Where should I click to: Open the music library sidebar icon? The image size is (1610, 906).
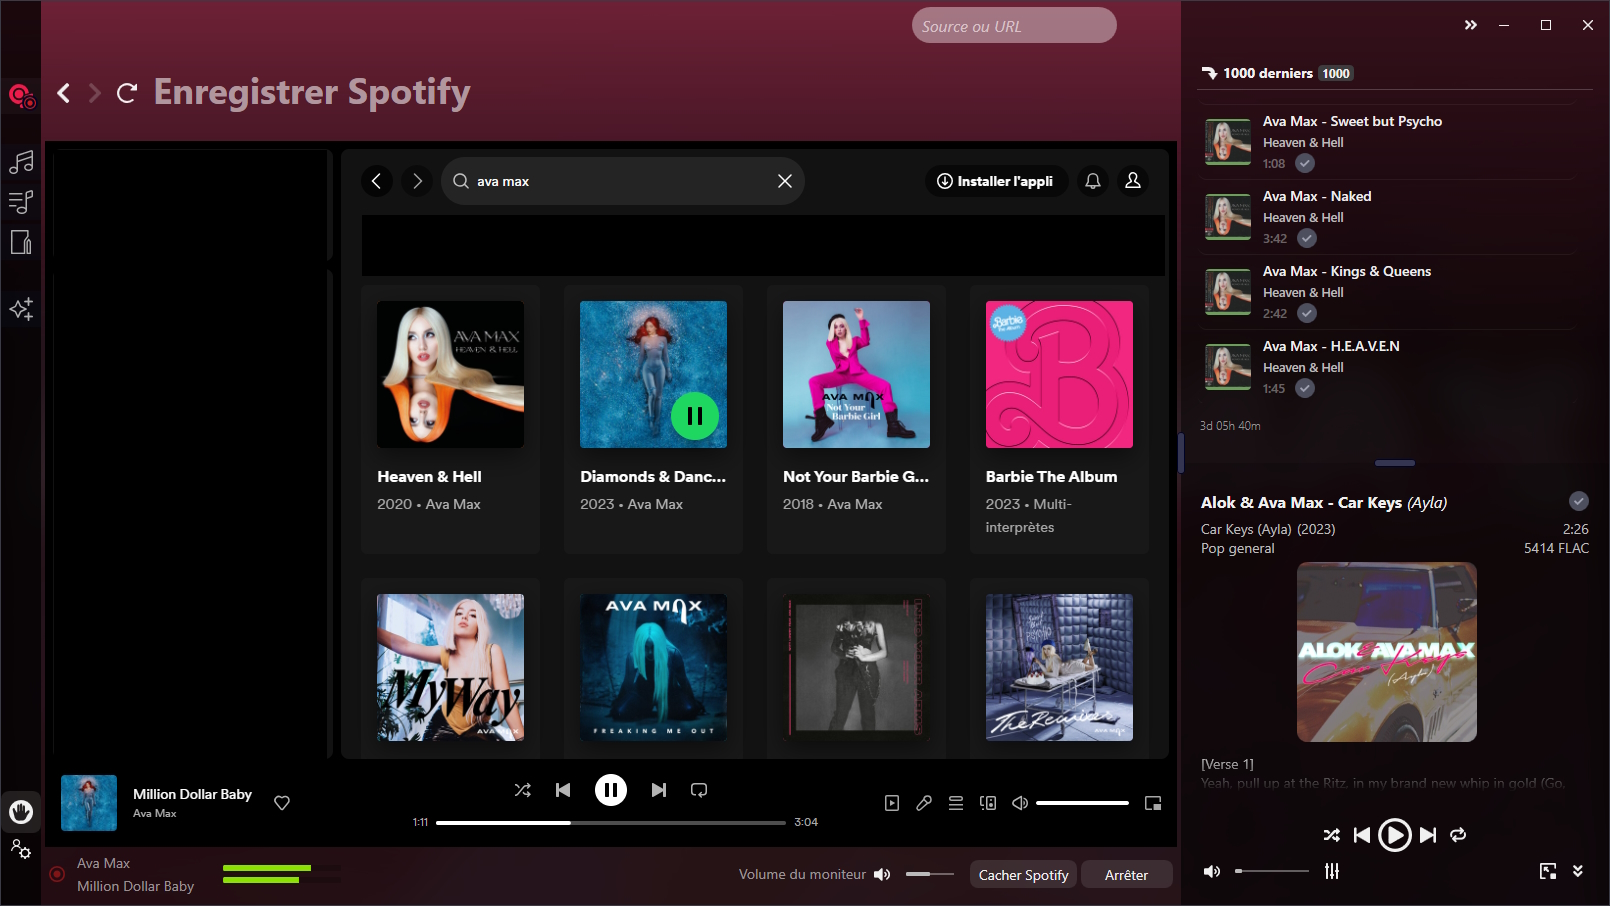click(21, 161)
